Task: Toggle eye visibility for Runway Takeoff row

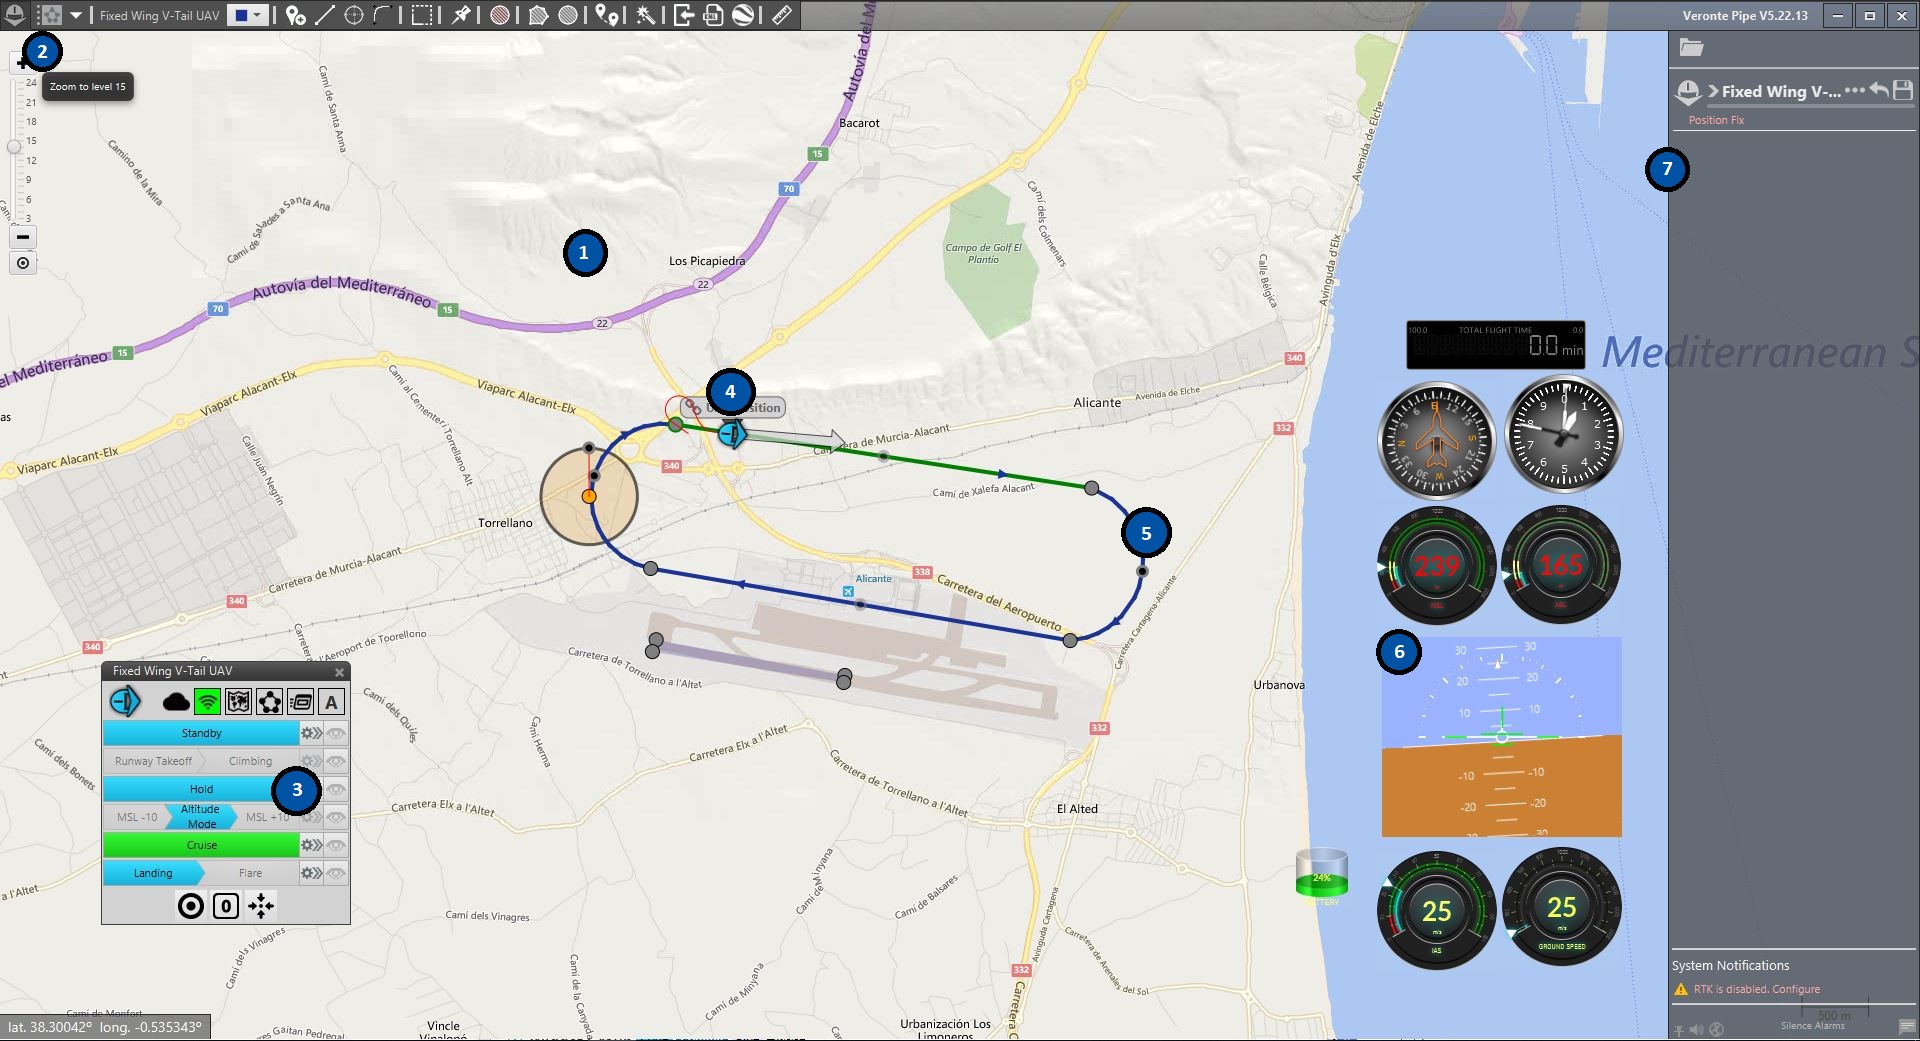Action: click(336, 761)
